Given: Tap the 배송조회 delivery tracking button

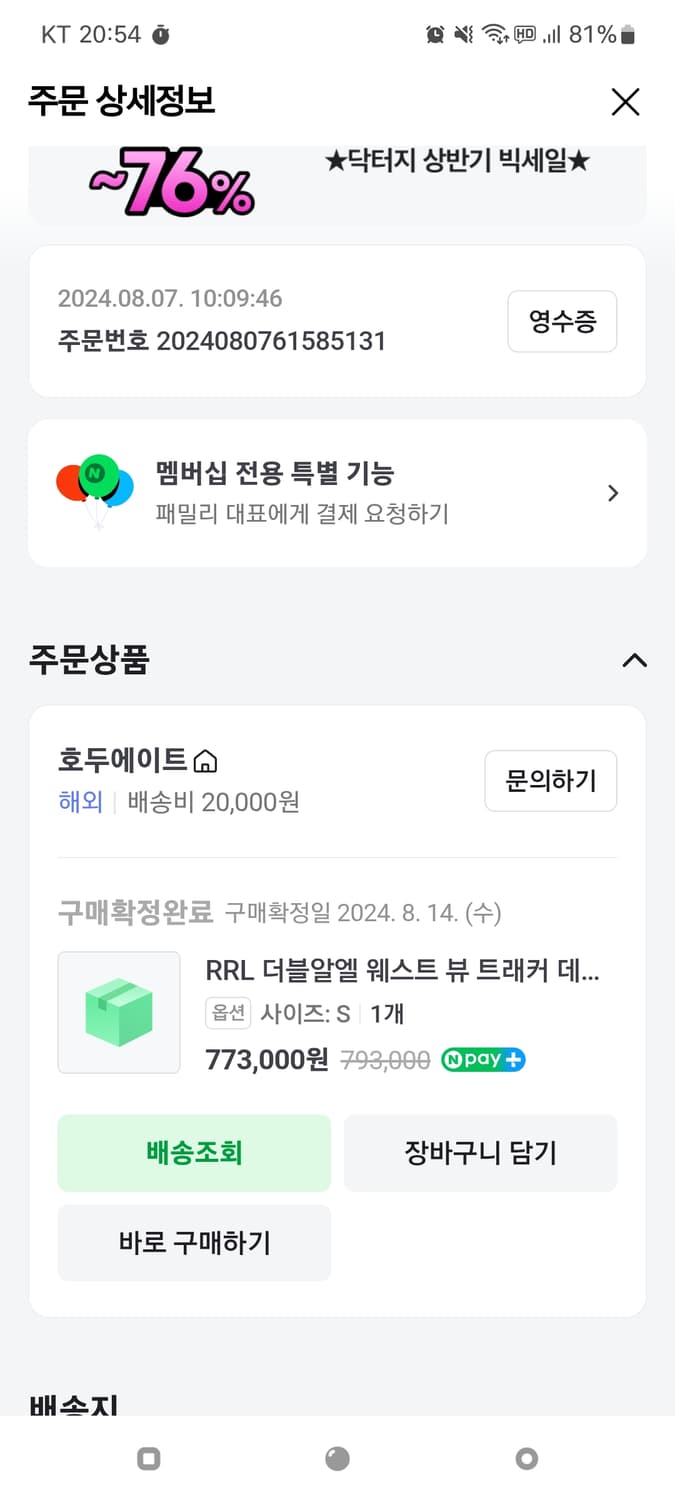Looking at the screenshot, I should click(194, 1152).
